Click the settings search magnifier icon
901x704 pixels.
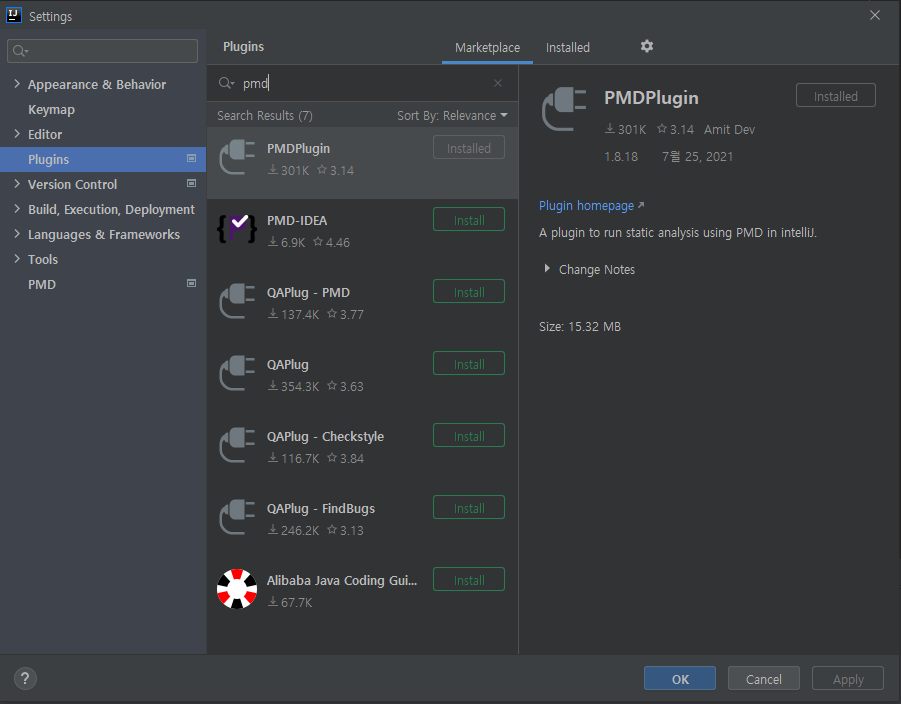[20, 51]
